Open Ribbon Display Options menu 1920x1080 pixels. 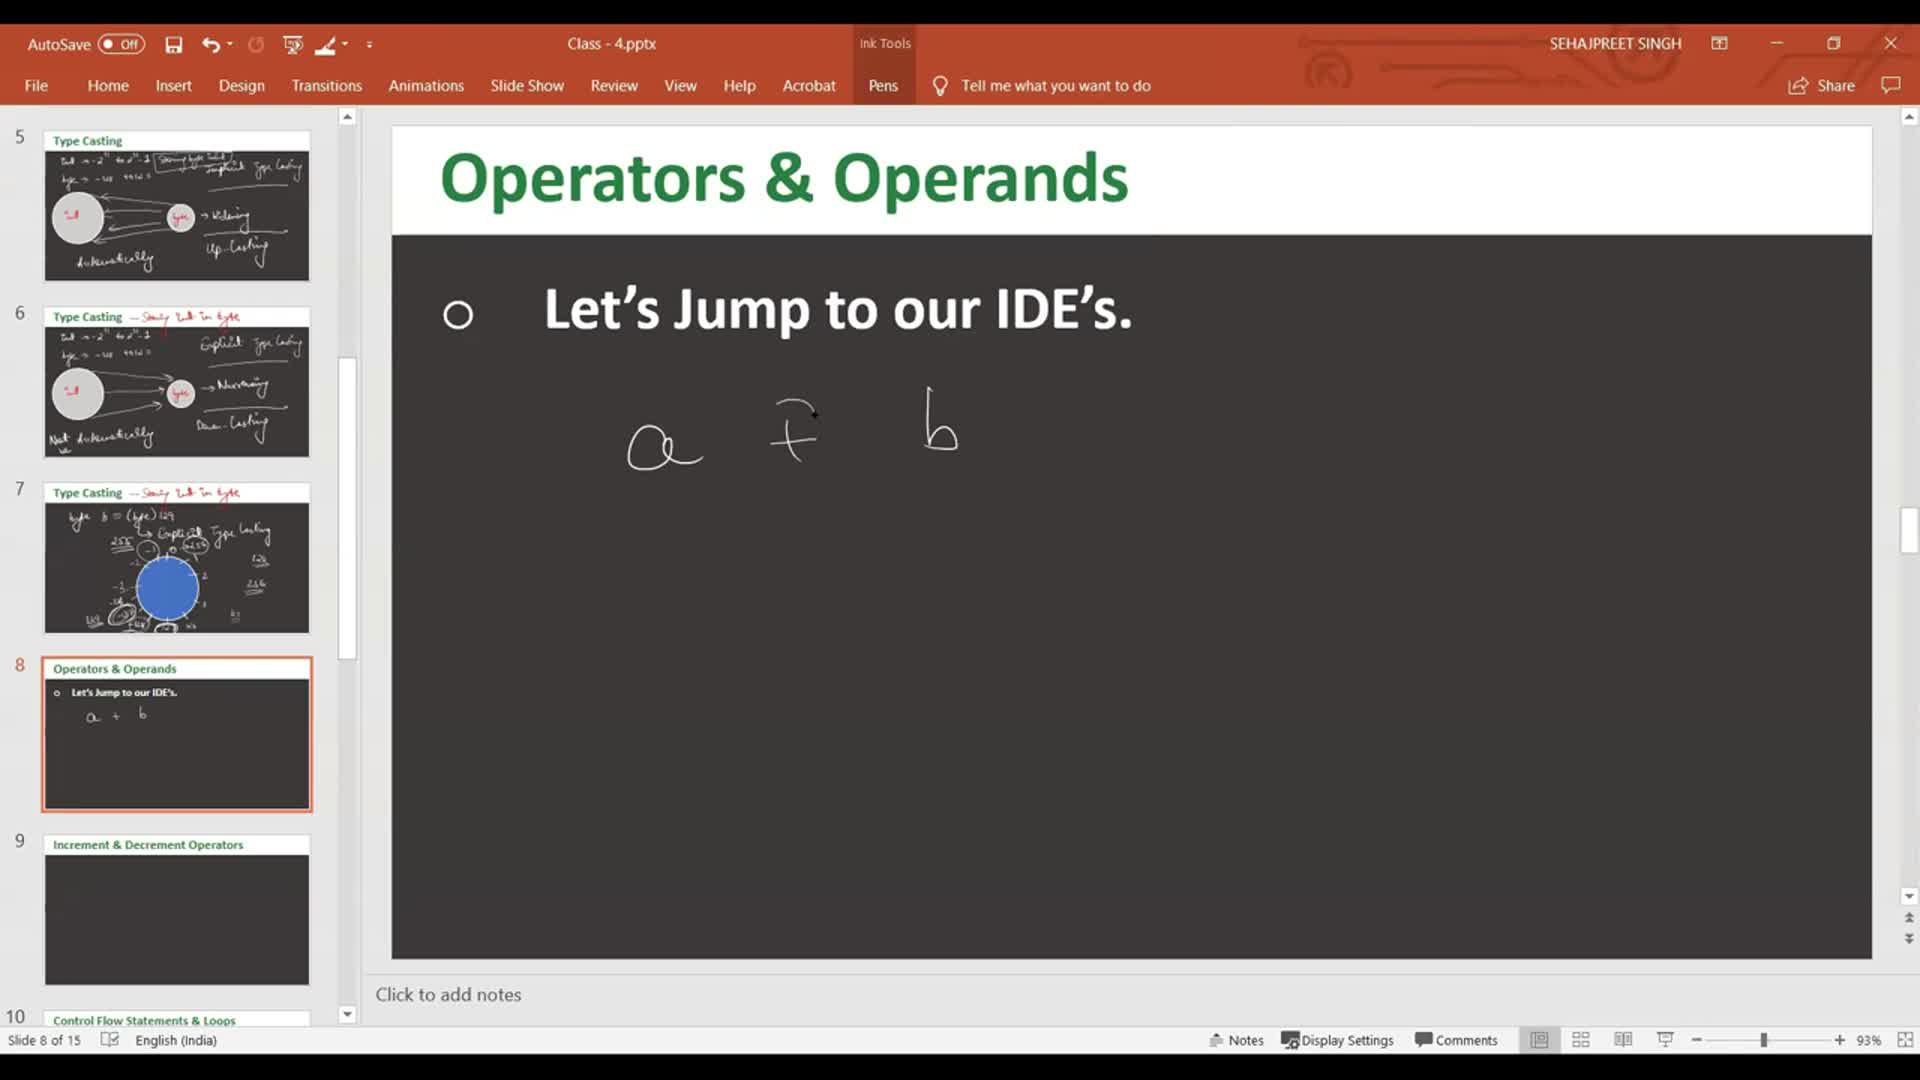[x=1719, y=43]
